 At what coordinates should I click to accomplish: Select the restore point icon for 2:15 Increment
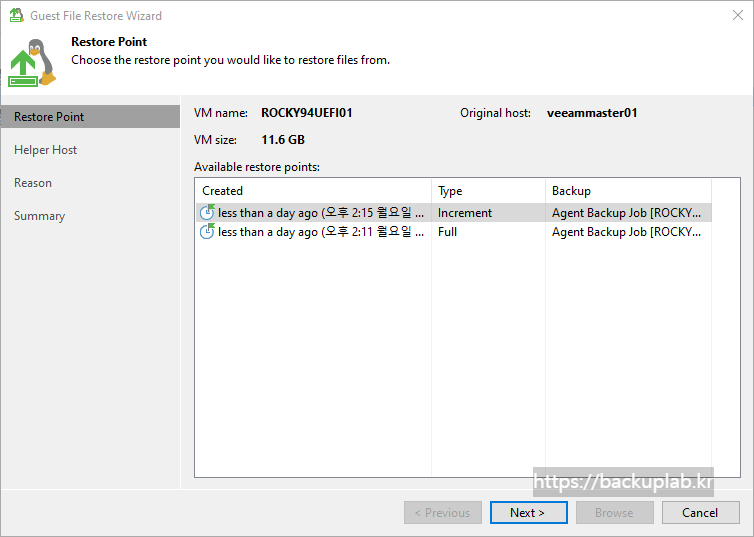click(207, 212)
